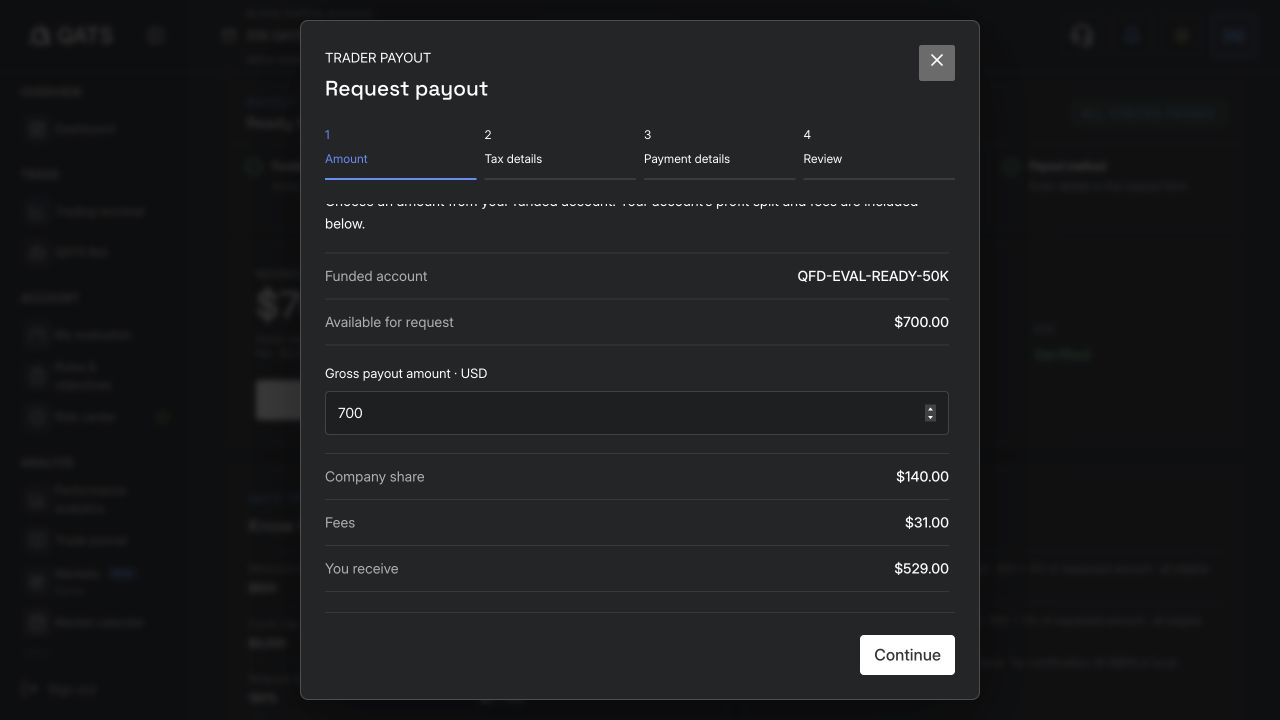Viewport: 1280px width, 720px height.
Task: Click the Funded account label
Action: coord(376,276)
